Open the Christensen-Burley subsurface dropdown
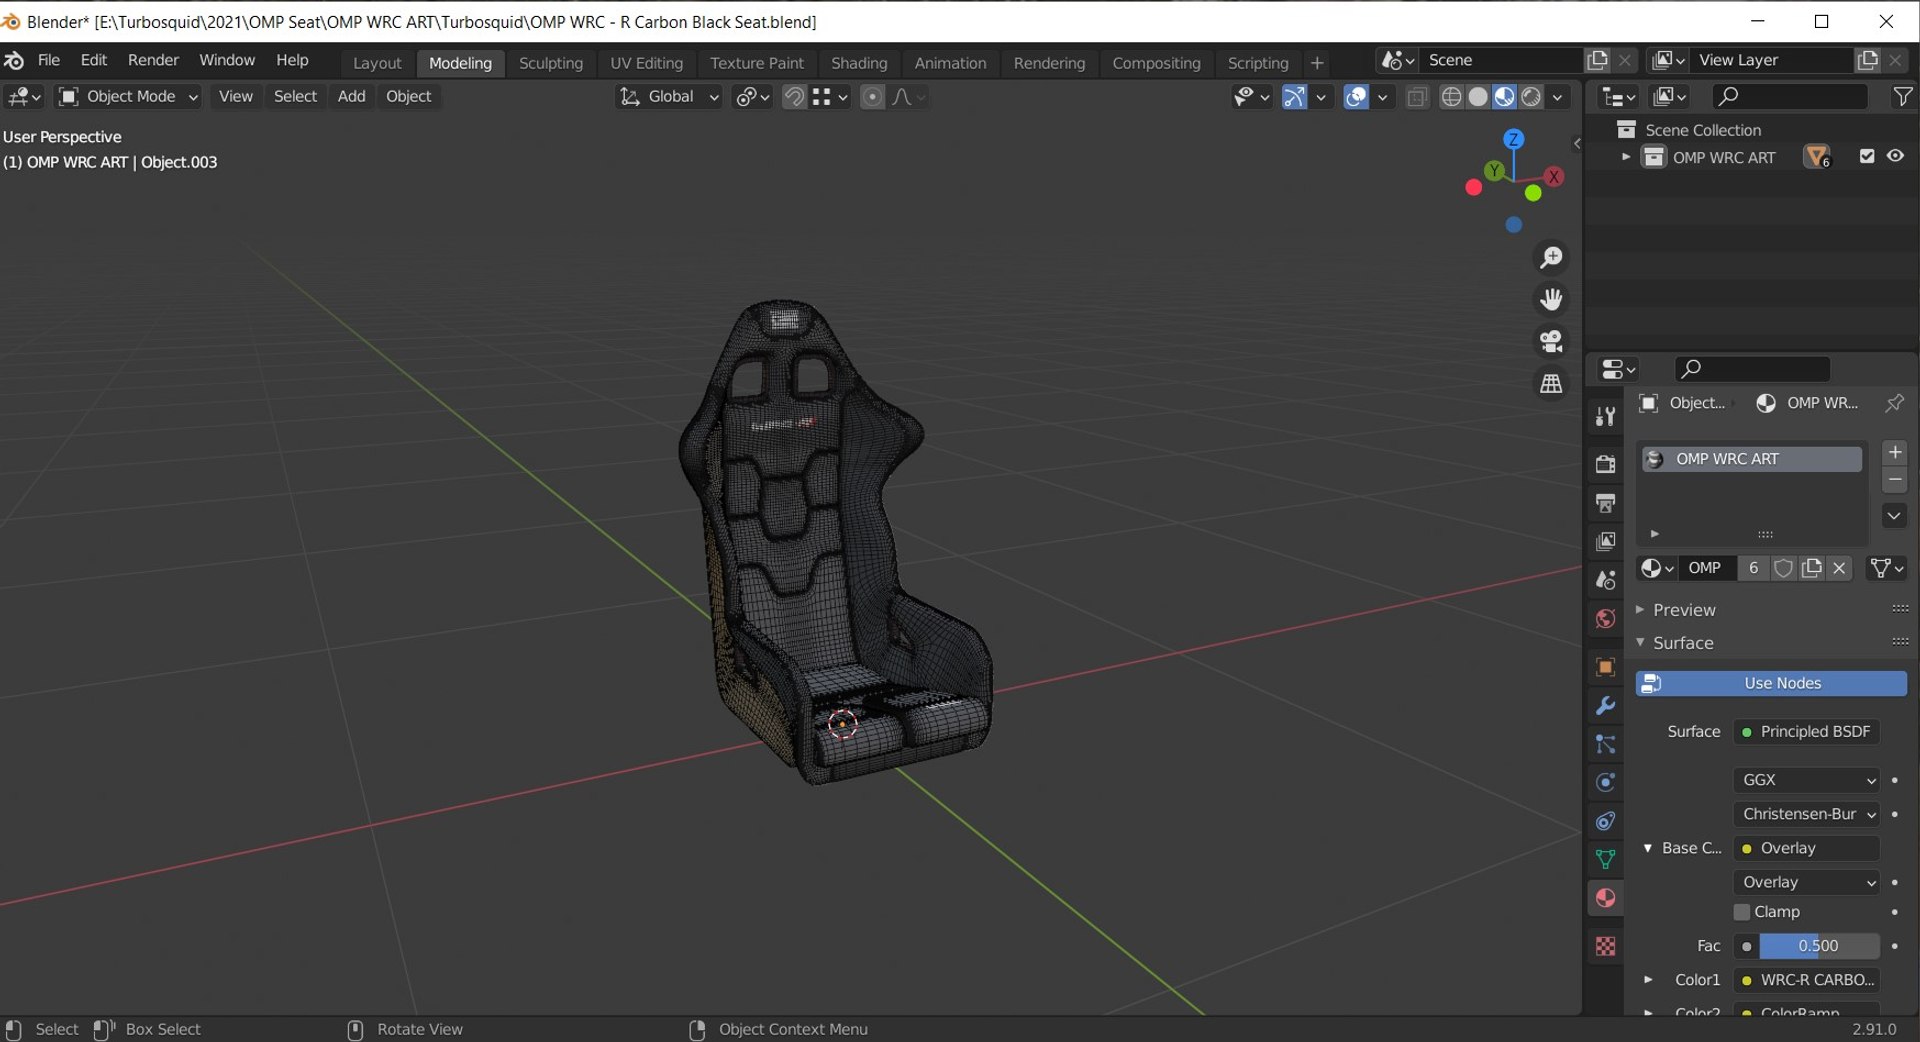This screenshot has width=1920, height=1042. (1807, 814)
